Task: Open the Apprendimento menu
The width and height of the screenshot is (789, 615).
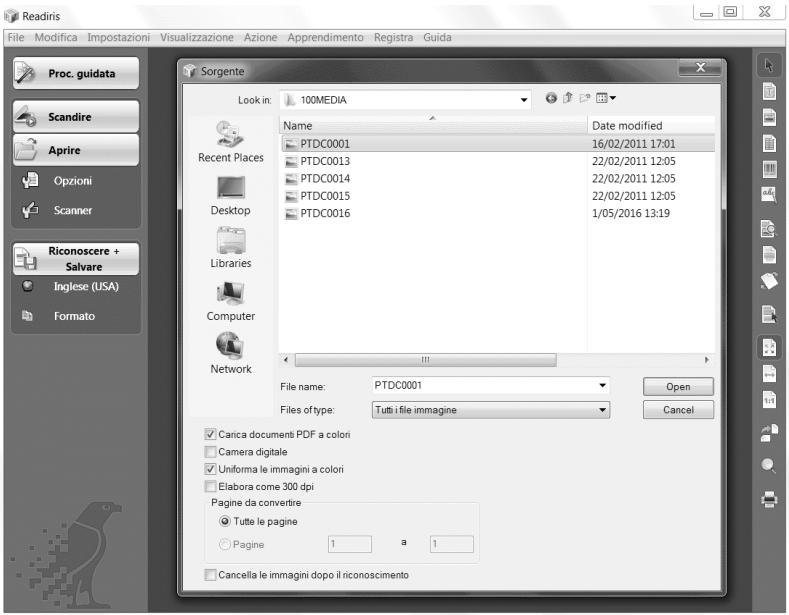Action: pyautogui.click(x=325, y=37)
